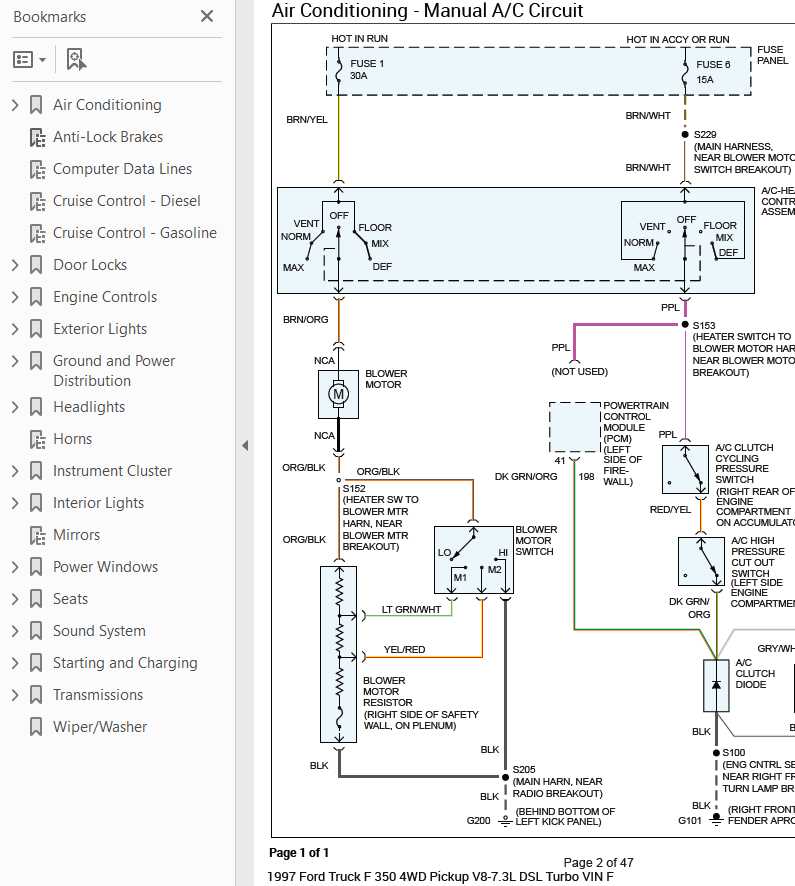Image resolution: width=795 pixels, height=886 pixels.
Task: Expand the Power Windows bookmark
Action: click(x=15, y=567)
